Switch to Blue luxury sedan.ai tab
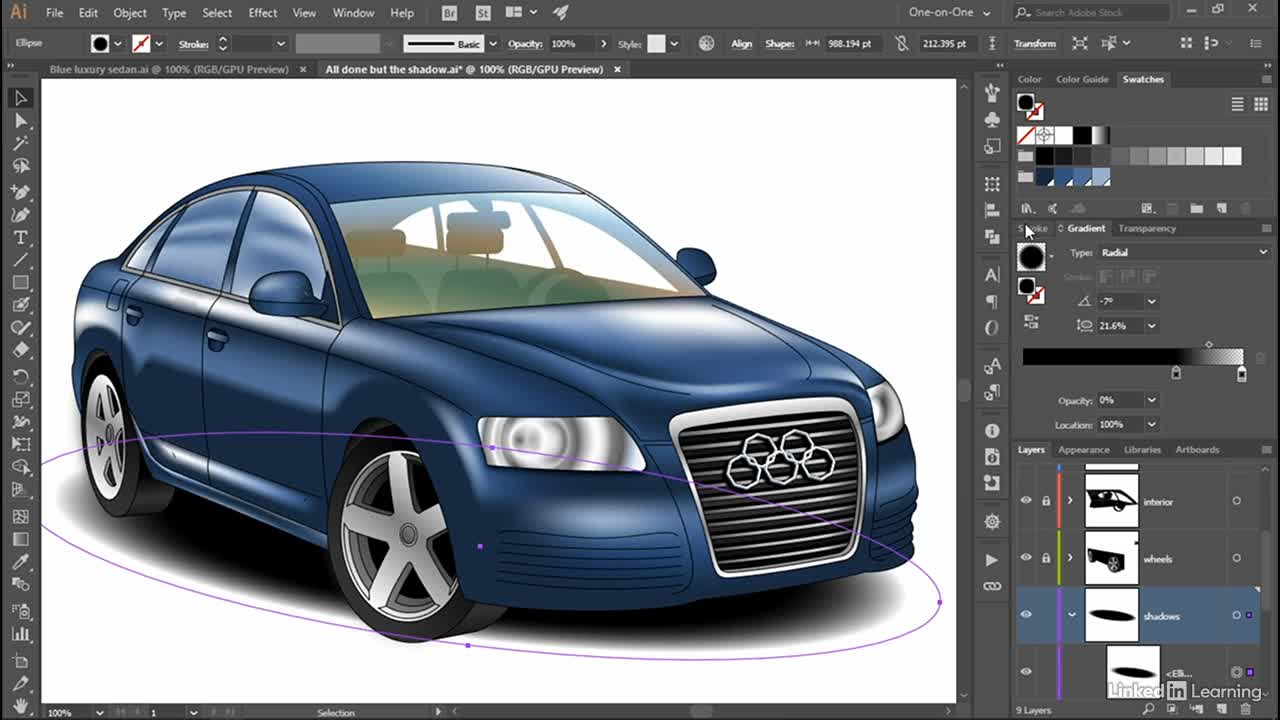This screenshot has width=1280, height=720. click(169, 69)
